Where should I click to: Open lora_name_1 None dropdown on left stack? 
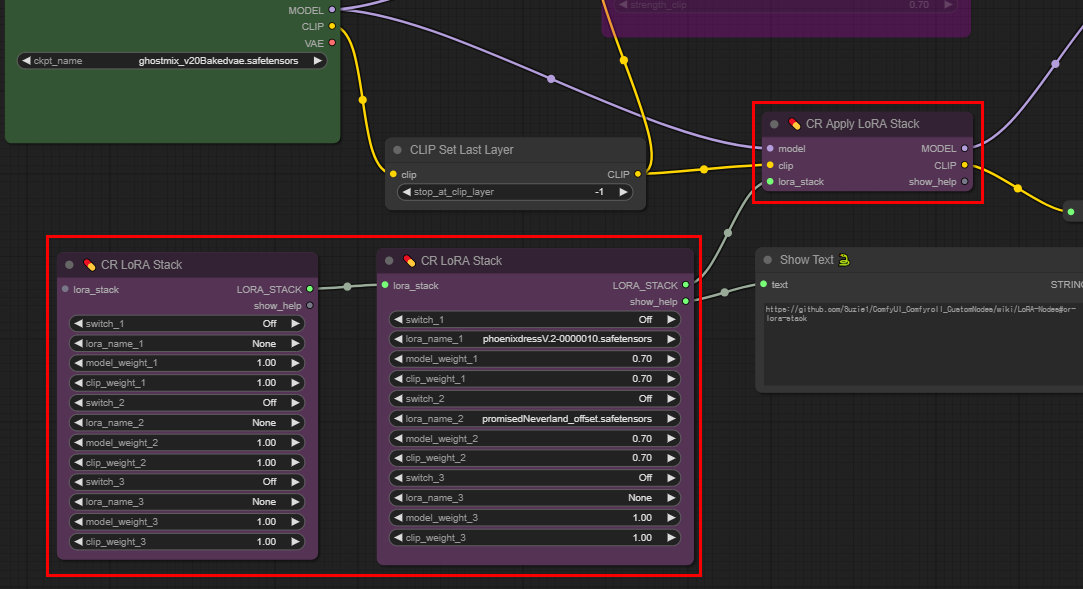(187, 343)
